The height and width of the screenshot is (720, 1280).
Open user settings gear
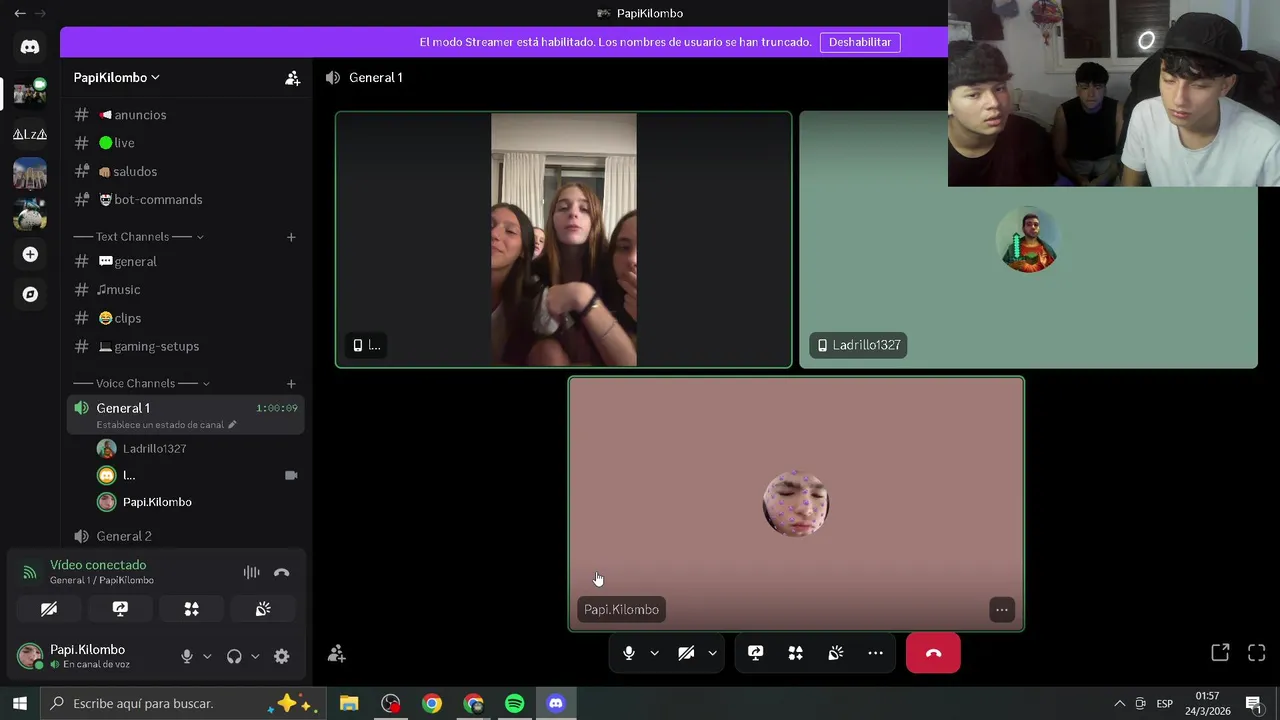click(x=281, y=656)
